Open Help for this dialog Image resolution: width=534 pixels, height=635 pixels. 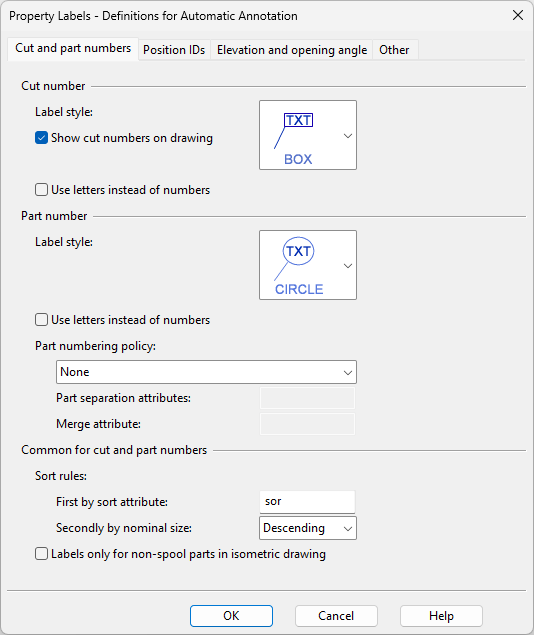(441, 616)
